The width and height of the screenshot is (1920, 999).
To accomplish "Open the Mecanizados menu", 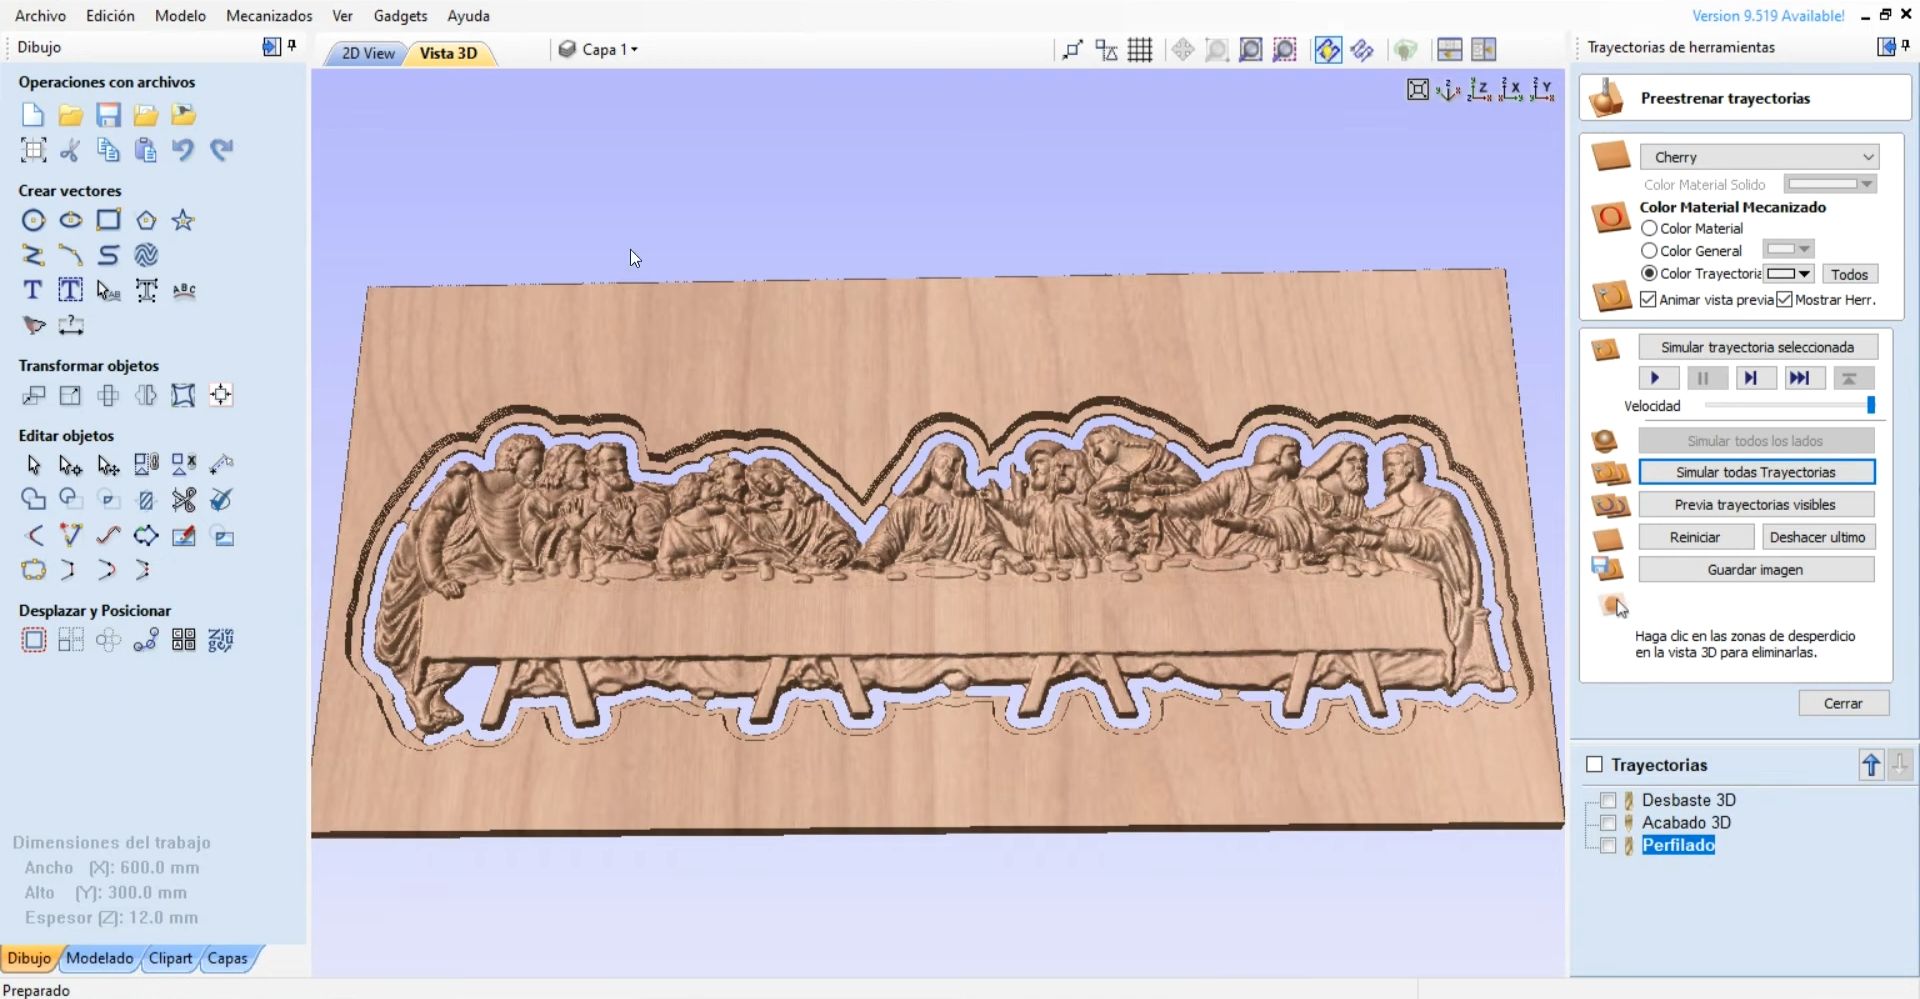I will (268, 15).
